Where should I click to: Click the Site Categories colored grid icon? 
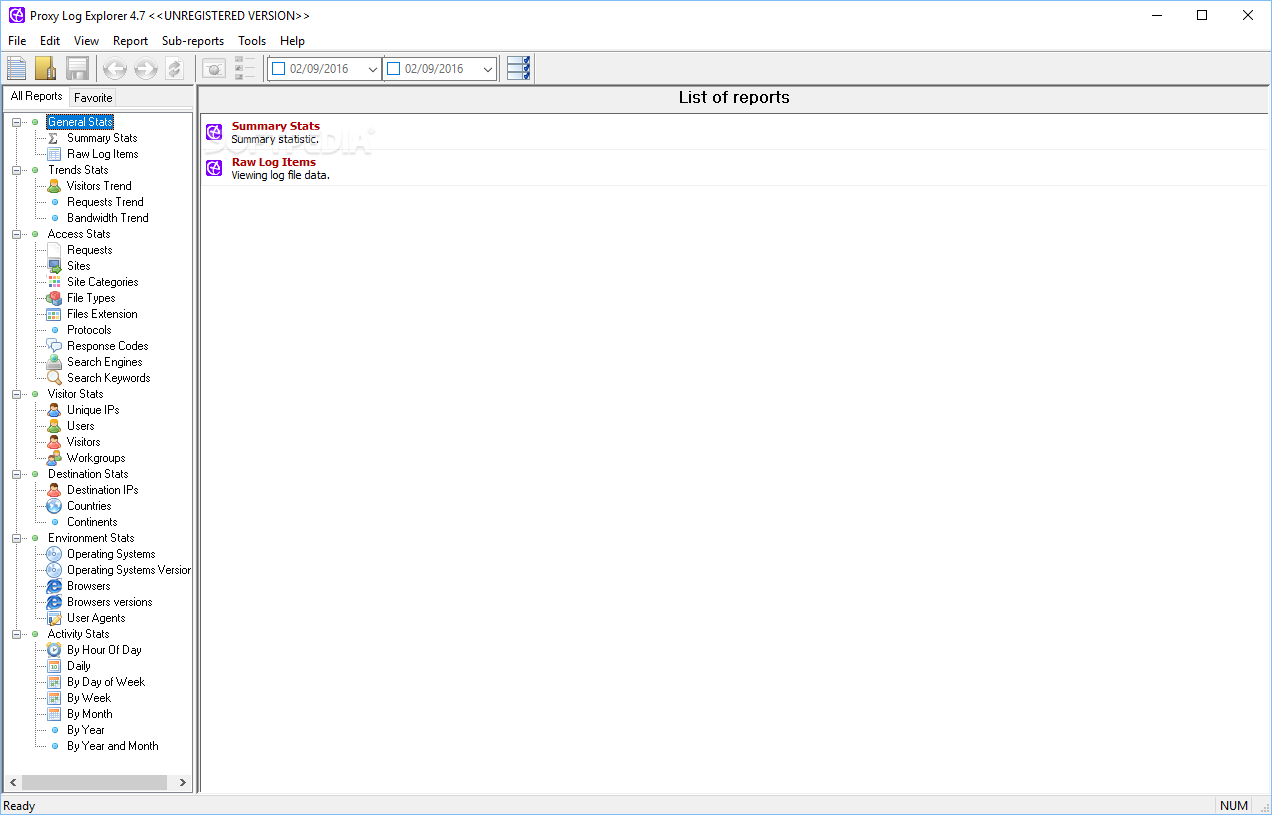coord(54,282)
